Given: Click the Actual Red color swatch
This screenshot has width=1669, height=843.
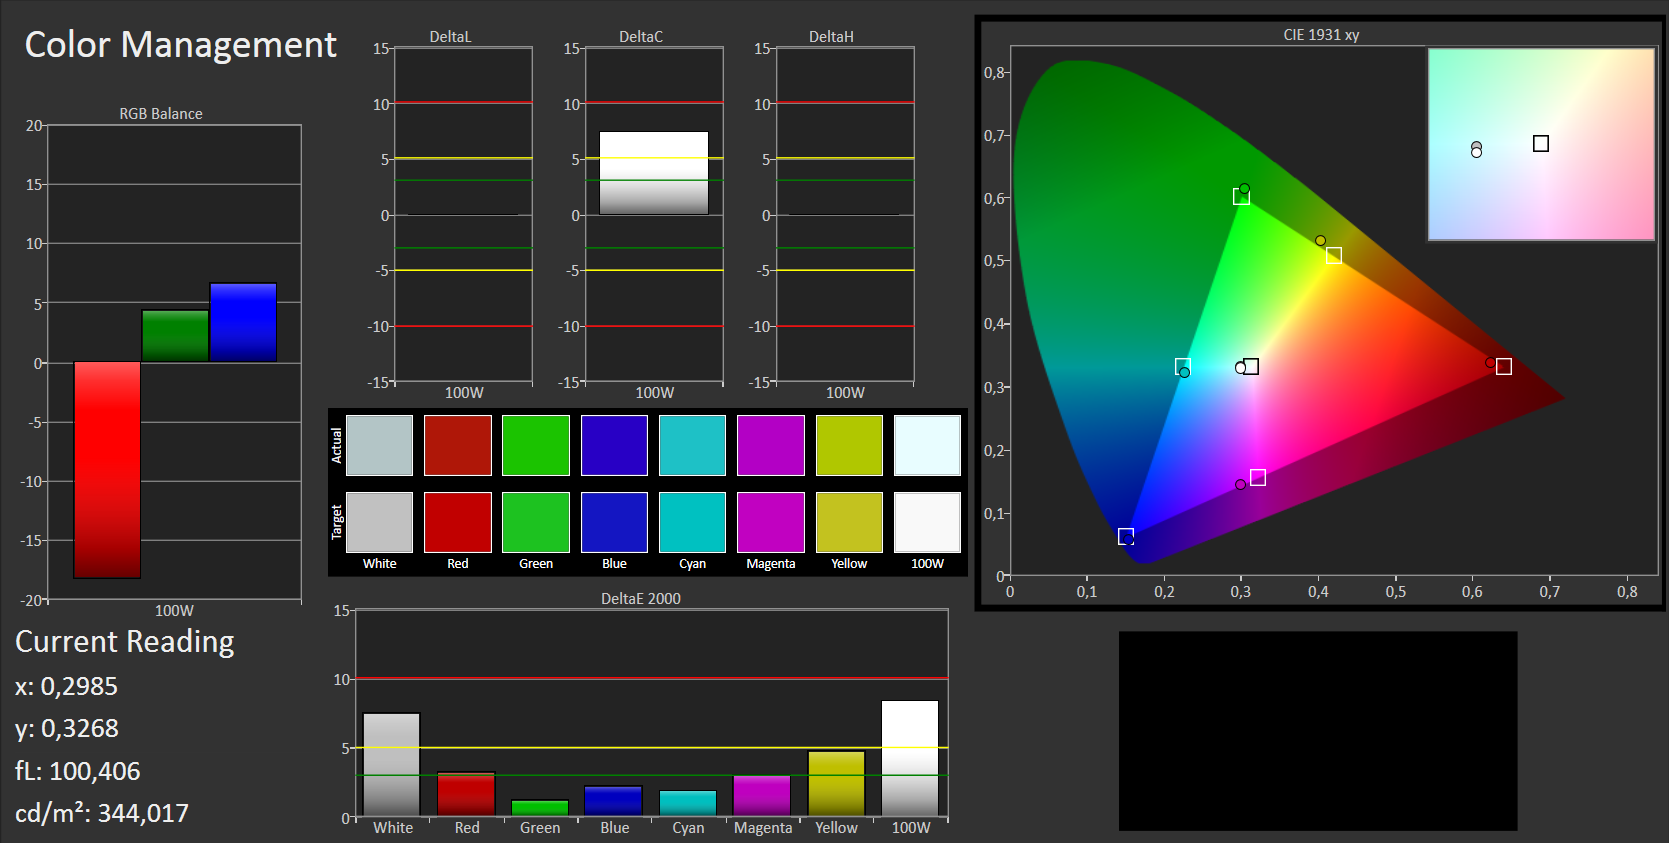Looking at the screenshot, I should pyautogui.click(x=458, y=445).
